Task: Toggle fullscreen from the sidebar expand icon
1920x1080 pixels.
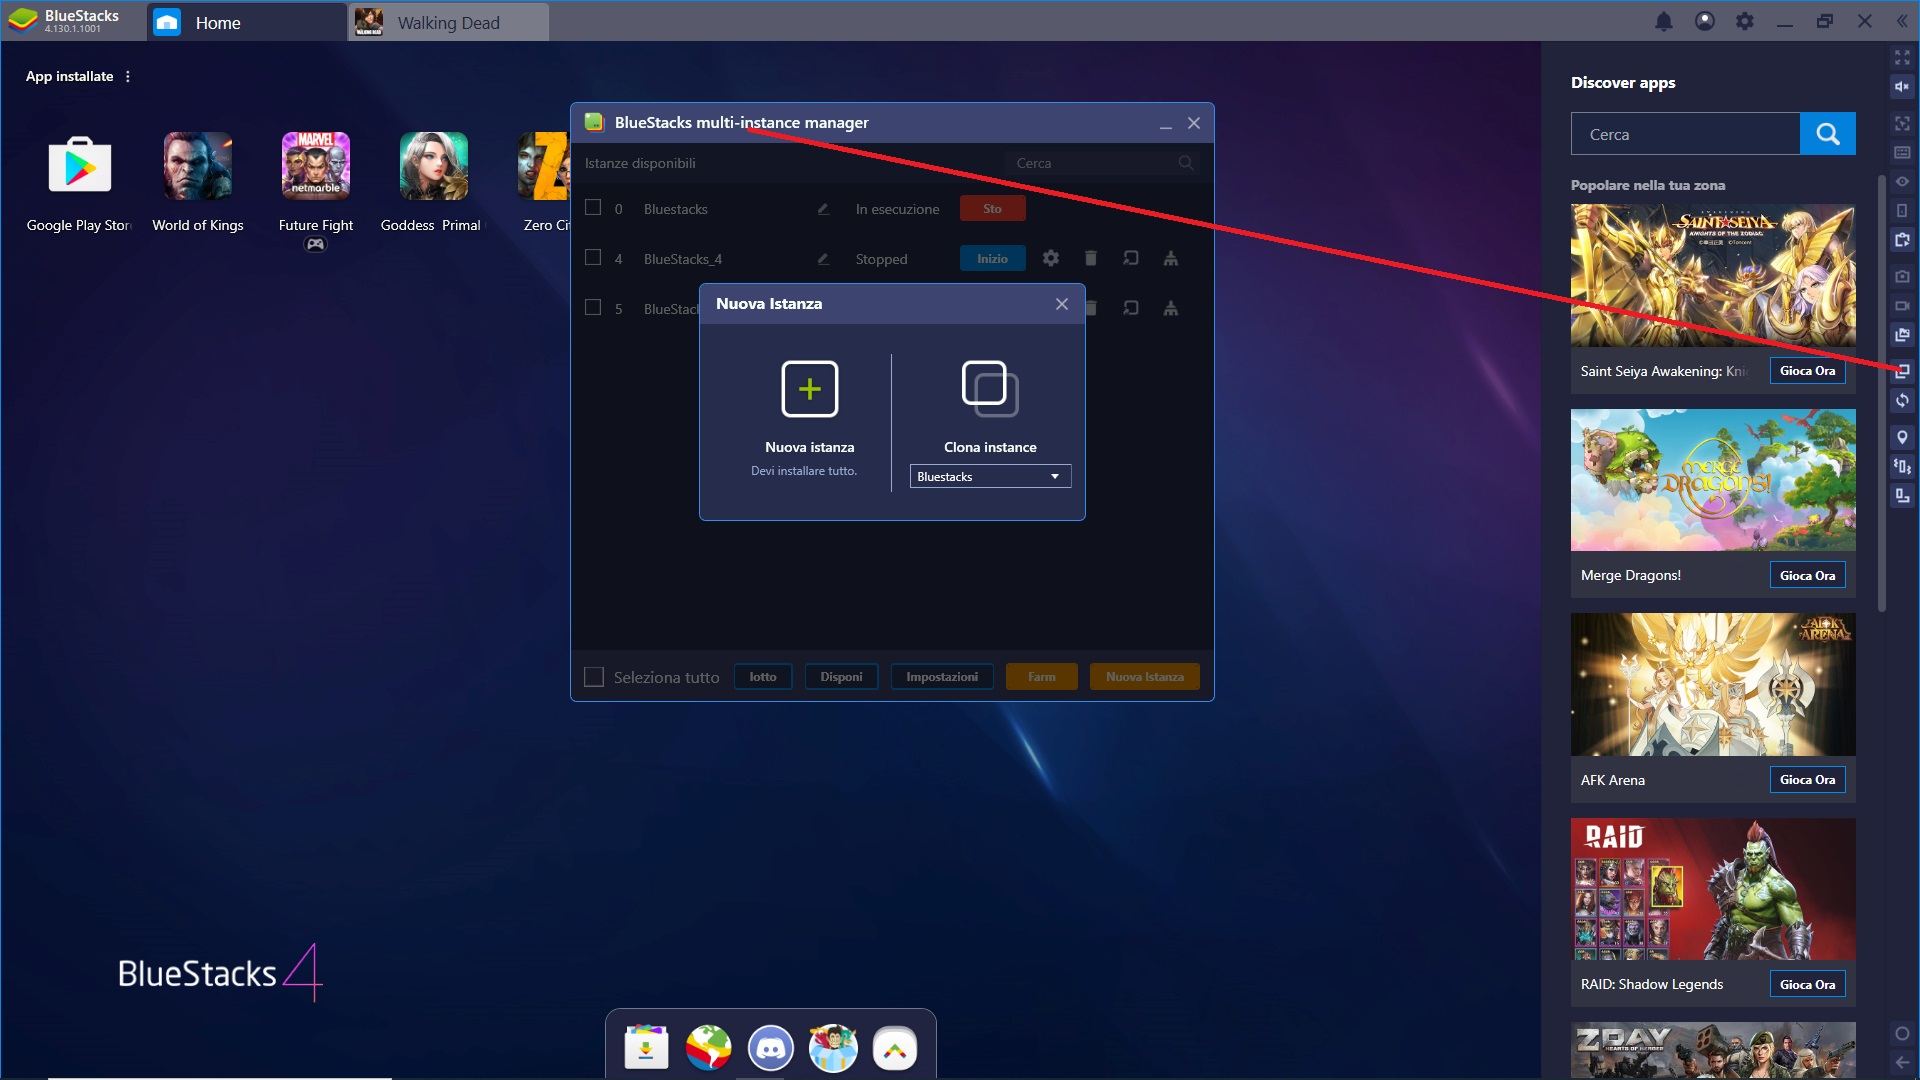Action: pyautogui.click(x=1902, y=58)
